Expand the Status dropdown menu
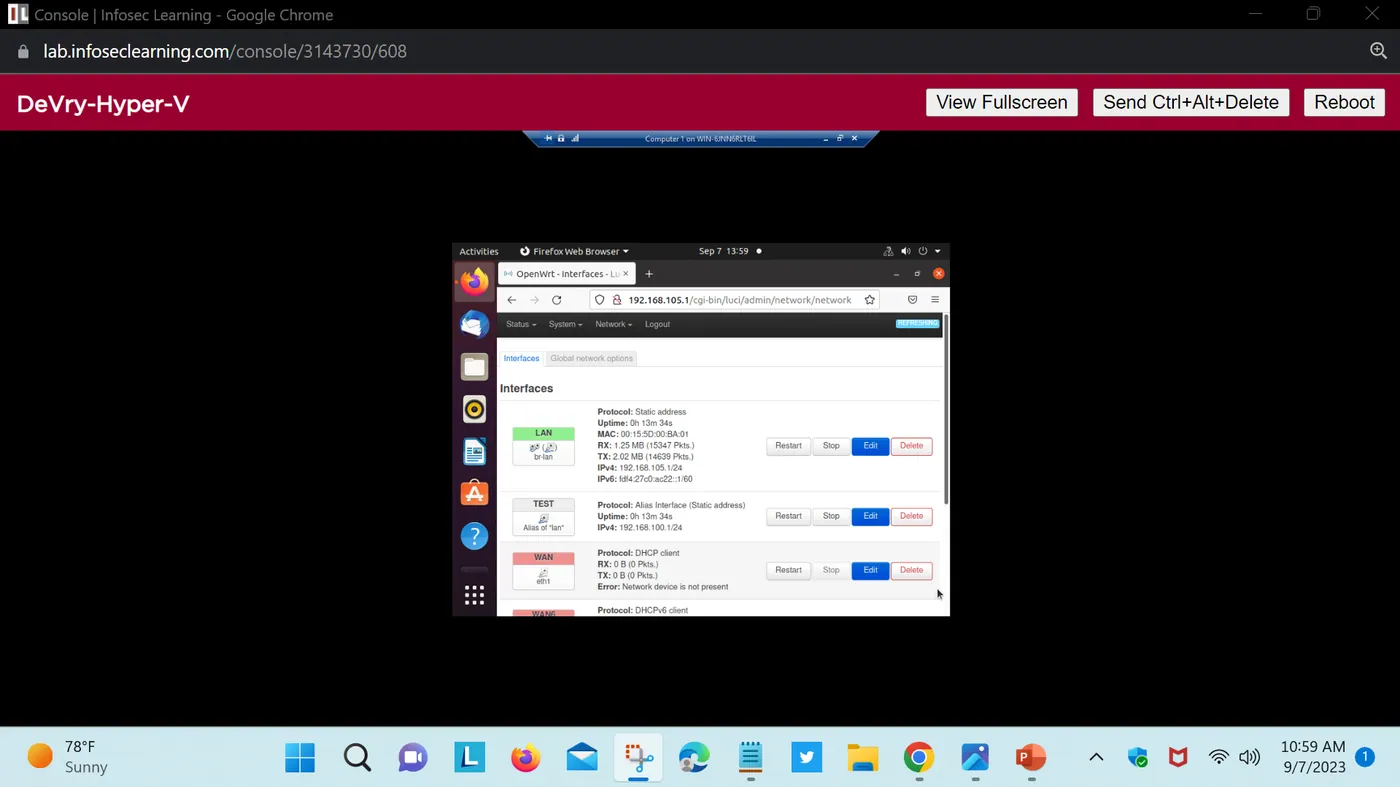Image resolution: width=1400 pixels, height=787 pixels. point(521,324)
